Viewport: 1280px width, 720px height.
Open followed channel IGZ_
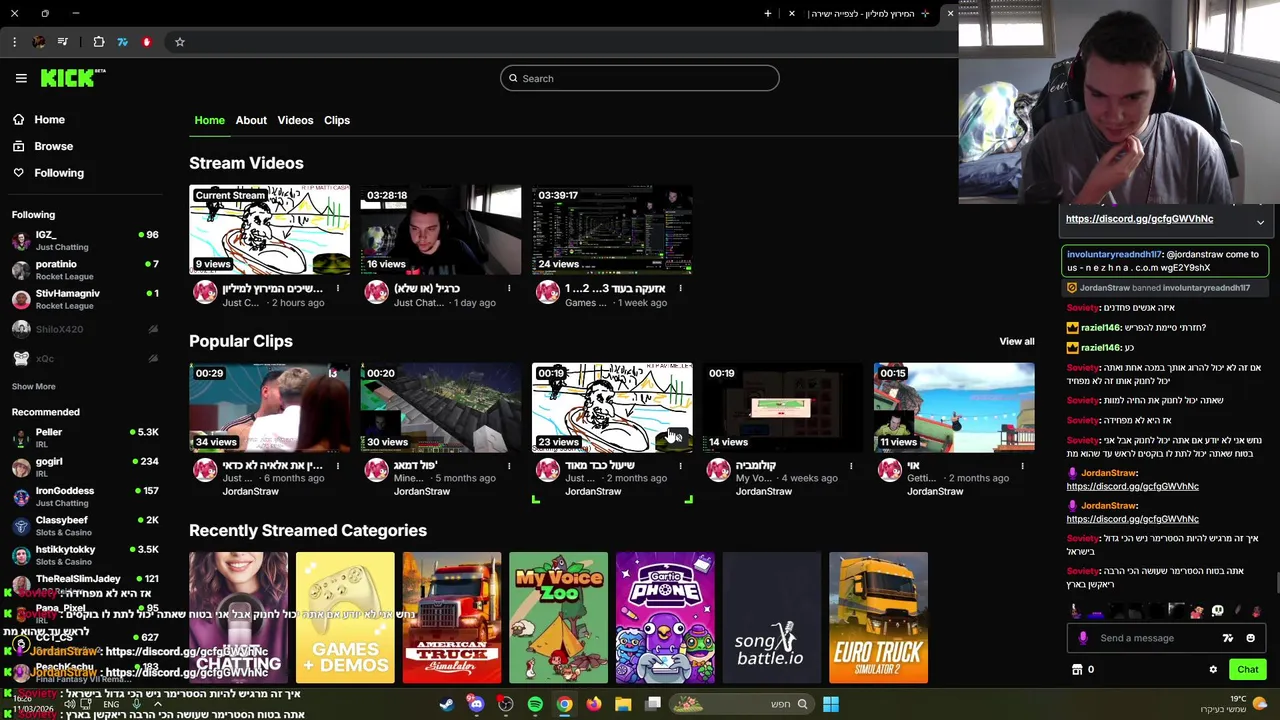click(x=85, y=240)
